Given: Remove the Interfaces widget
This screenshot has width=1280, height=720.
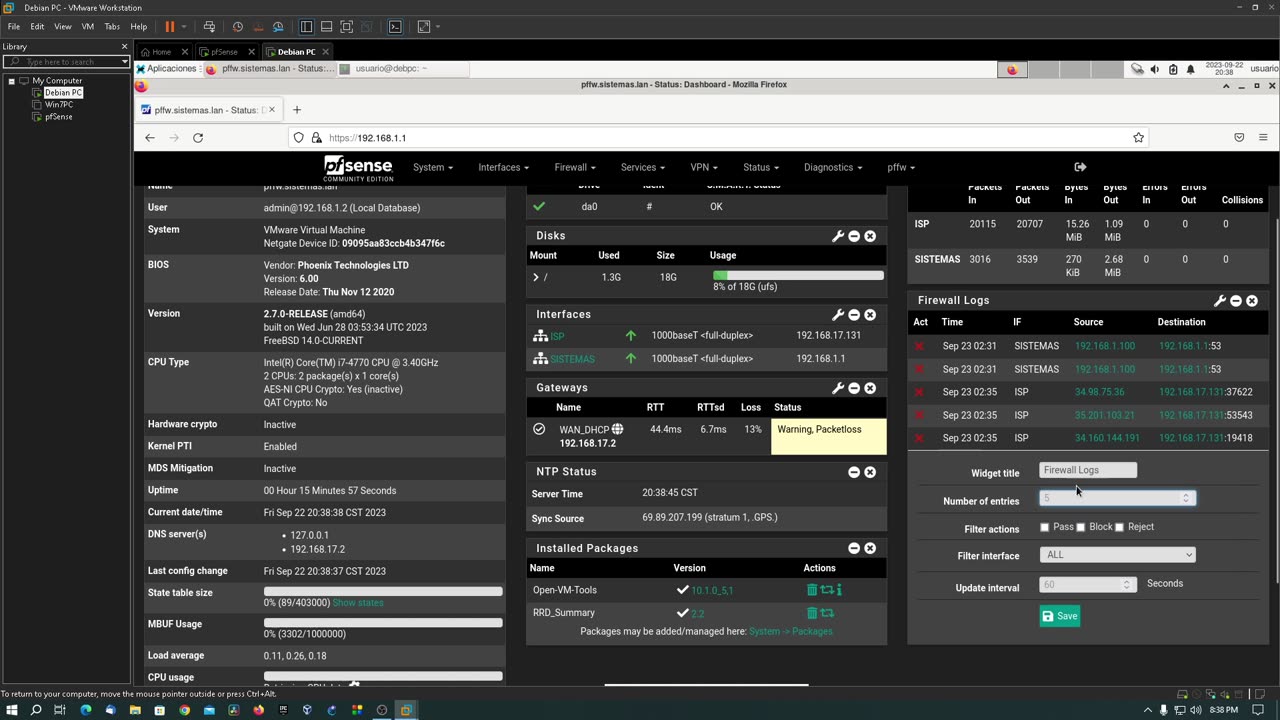Looking at the screenshot, I should [x=870, y=315].
